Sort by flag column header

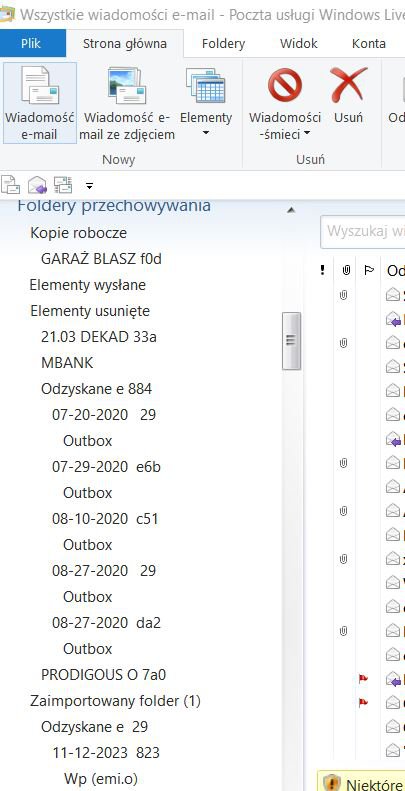click(x=369, y=271)
